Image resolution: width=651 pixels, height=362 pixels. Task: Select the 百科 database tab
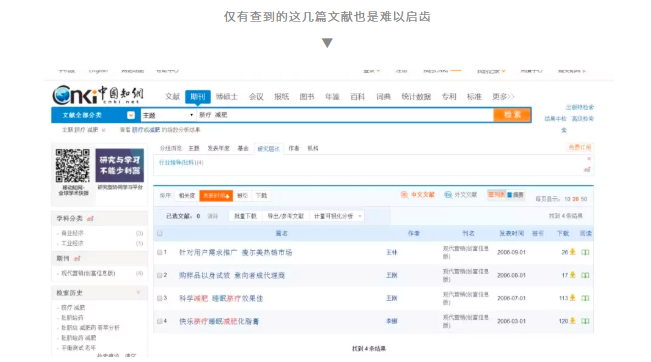pyautogui.click(x=357, y=97)
